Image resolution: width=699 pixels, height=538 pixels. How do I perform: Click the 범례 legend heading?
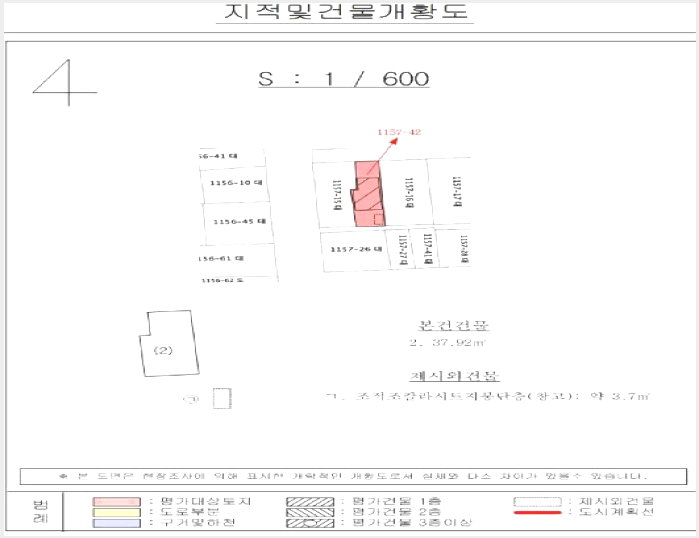coord(40,512)
